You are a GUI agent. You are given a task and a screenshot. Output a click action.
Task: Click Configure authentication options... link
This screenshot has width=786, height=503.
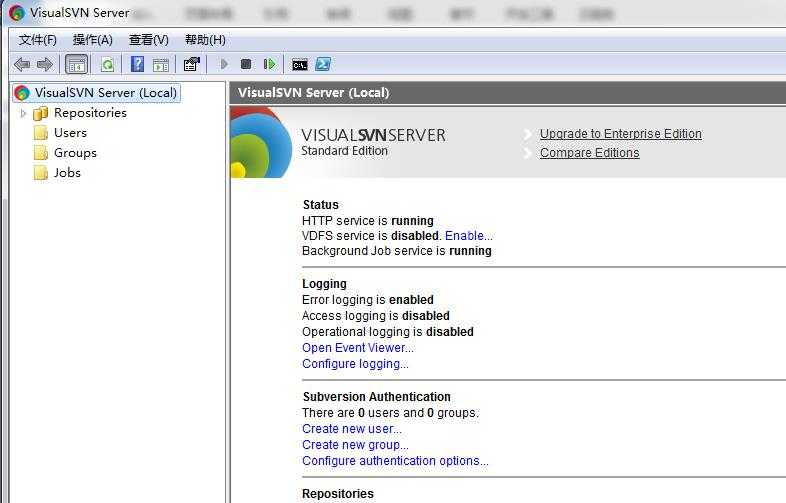tap(395, 461)
